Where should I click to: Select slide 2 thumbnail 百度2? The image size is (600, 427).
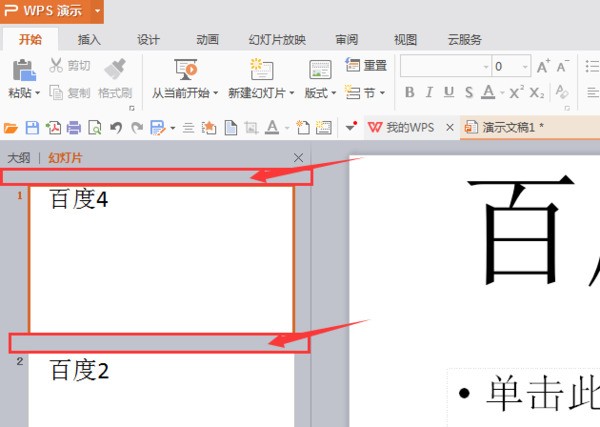(161, 390)
